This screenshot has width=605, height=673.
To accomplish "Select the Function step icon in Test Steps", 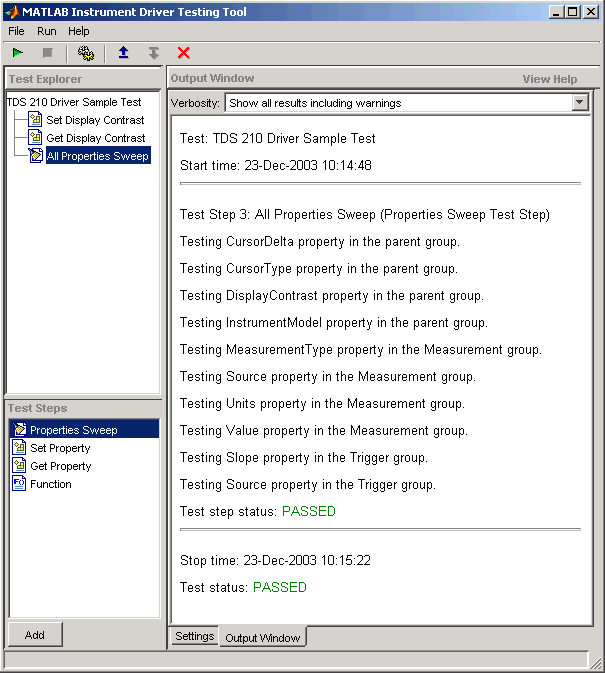I will [x=20, y=484].
